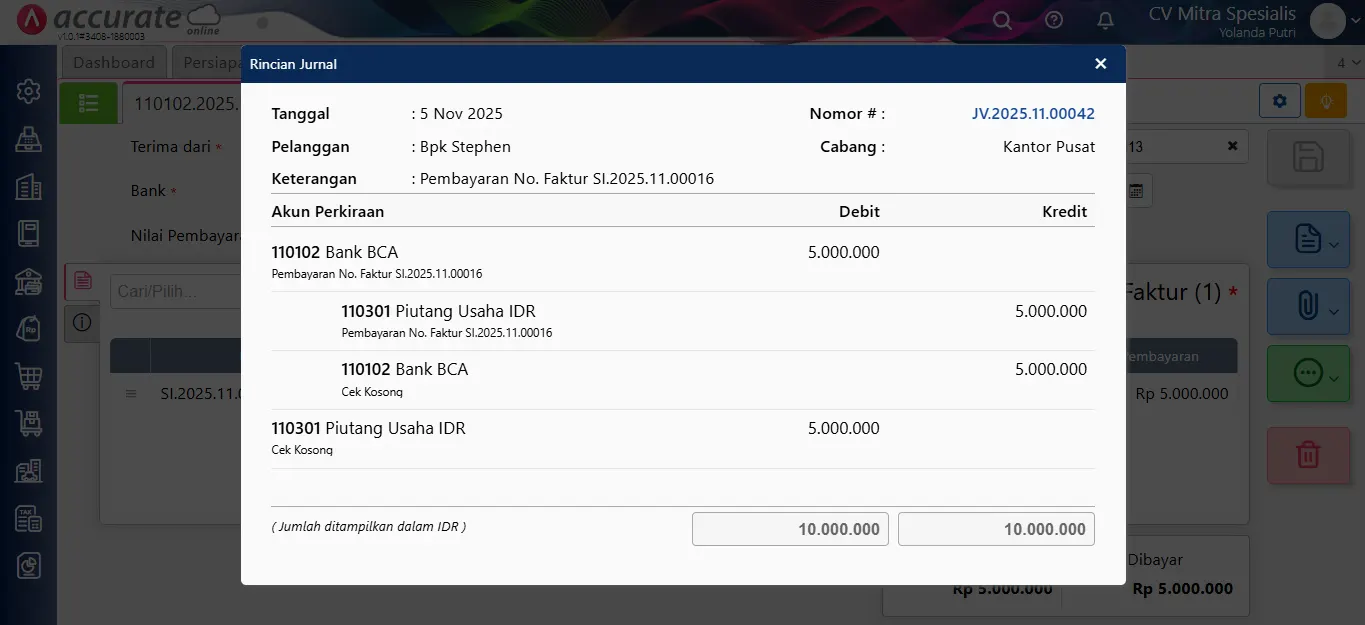Open the calendar date picker icon
This screenshot has height=625, width=1365.
click(1136, 190)
